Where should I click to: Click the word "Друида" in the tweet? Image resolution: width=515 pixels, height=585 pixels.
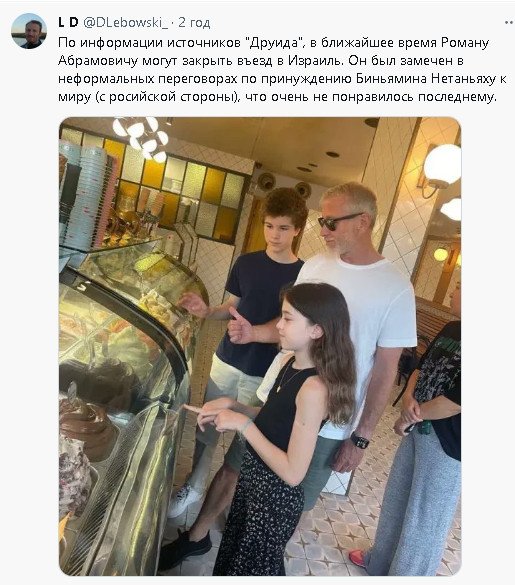click(275, 43)
